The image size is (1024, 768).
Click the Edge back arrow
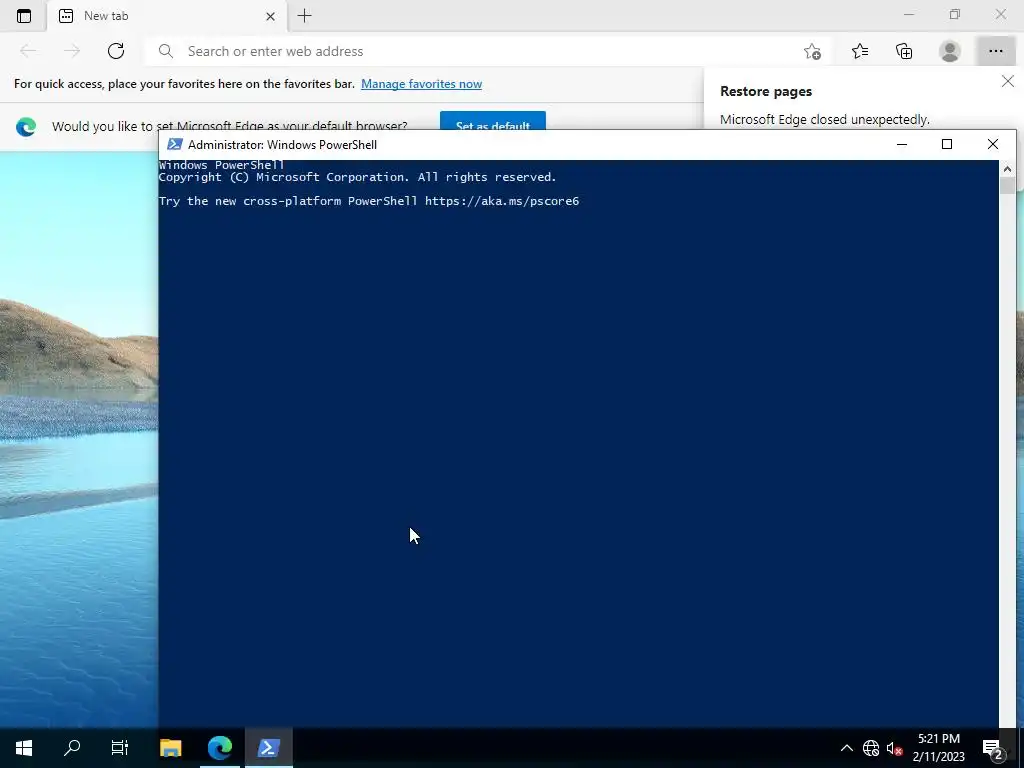pyautogui.click(x=28, y=51)
